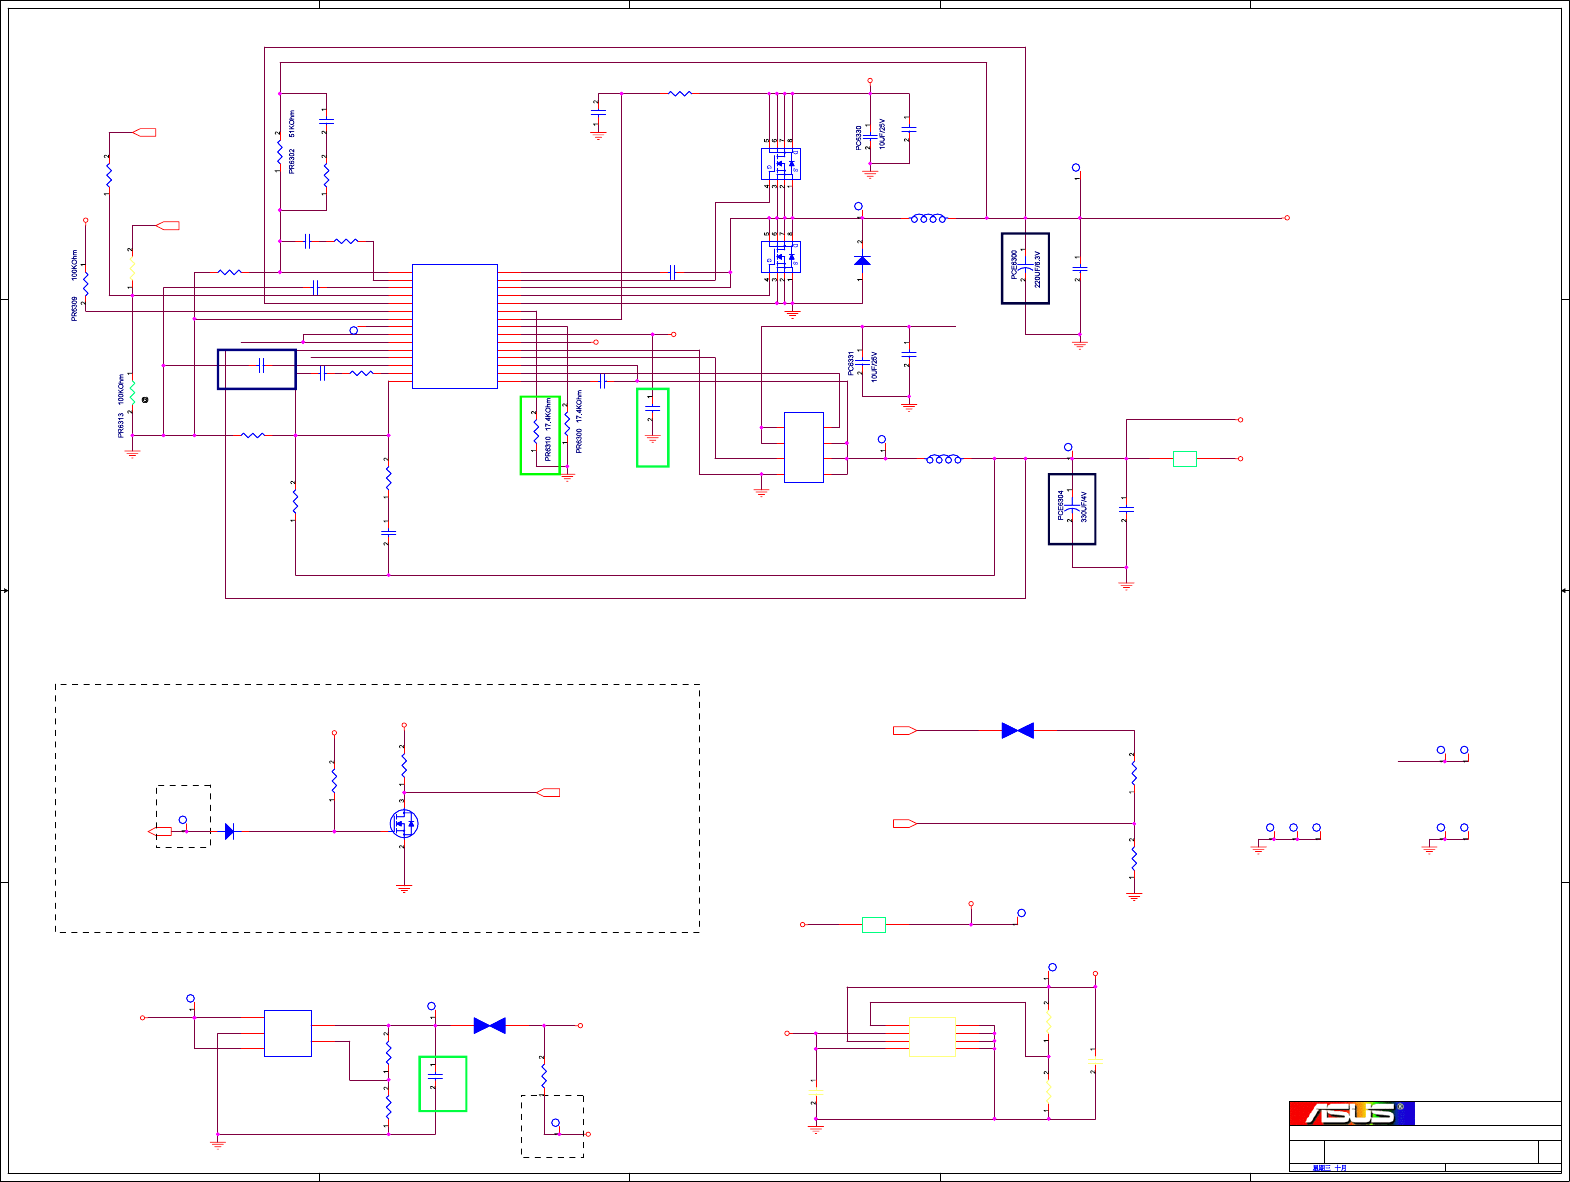Select green-boxed capacitor right of PR6300

pos(653,408)
